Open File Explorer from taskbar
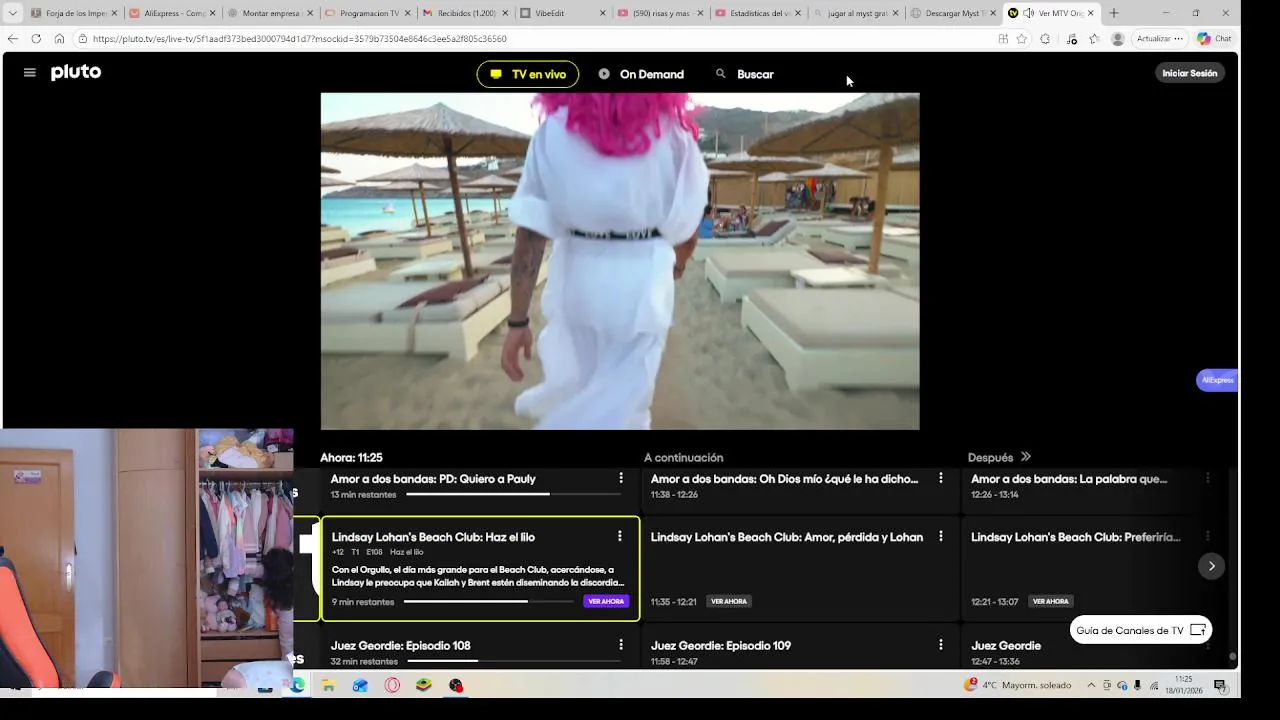 (328, 685)
